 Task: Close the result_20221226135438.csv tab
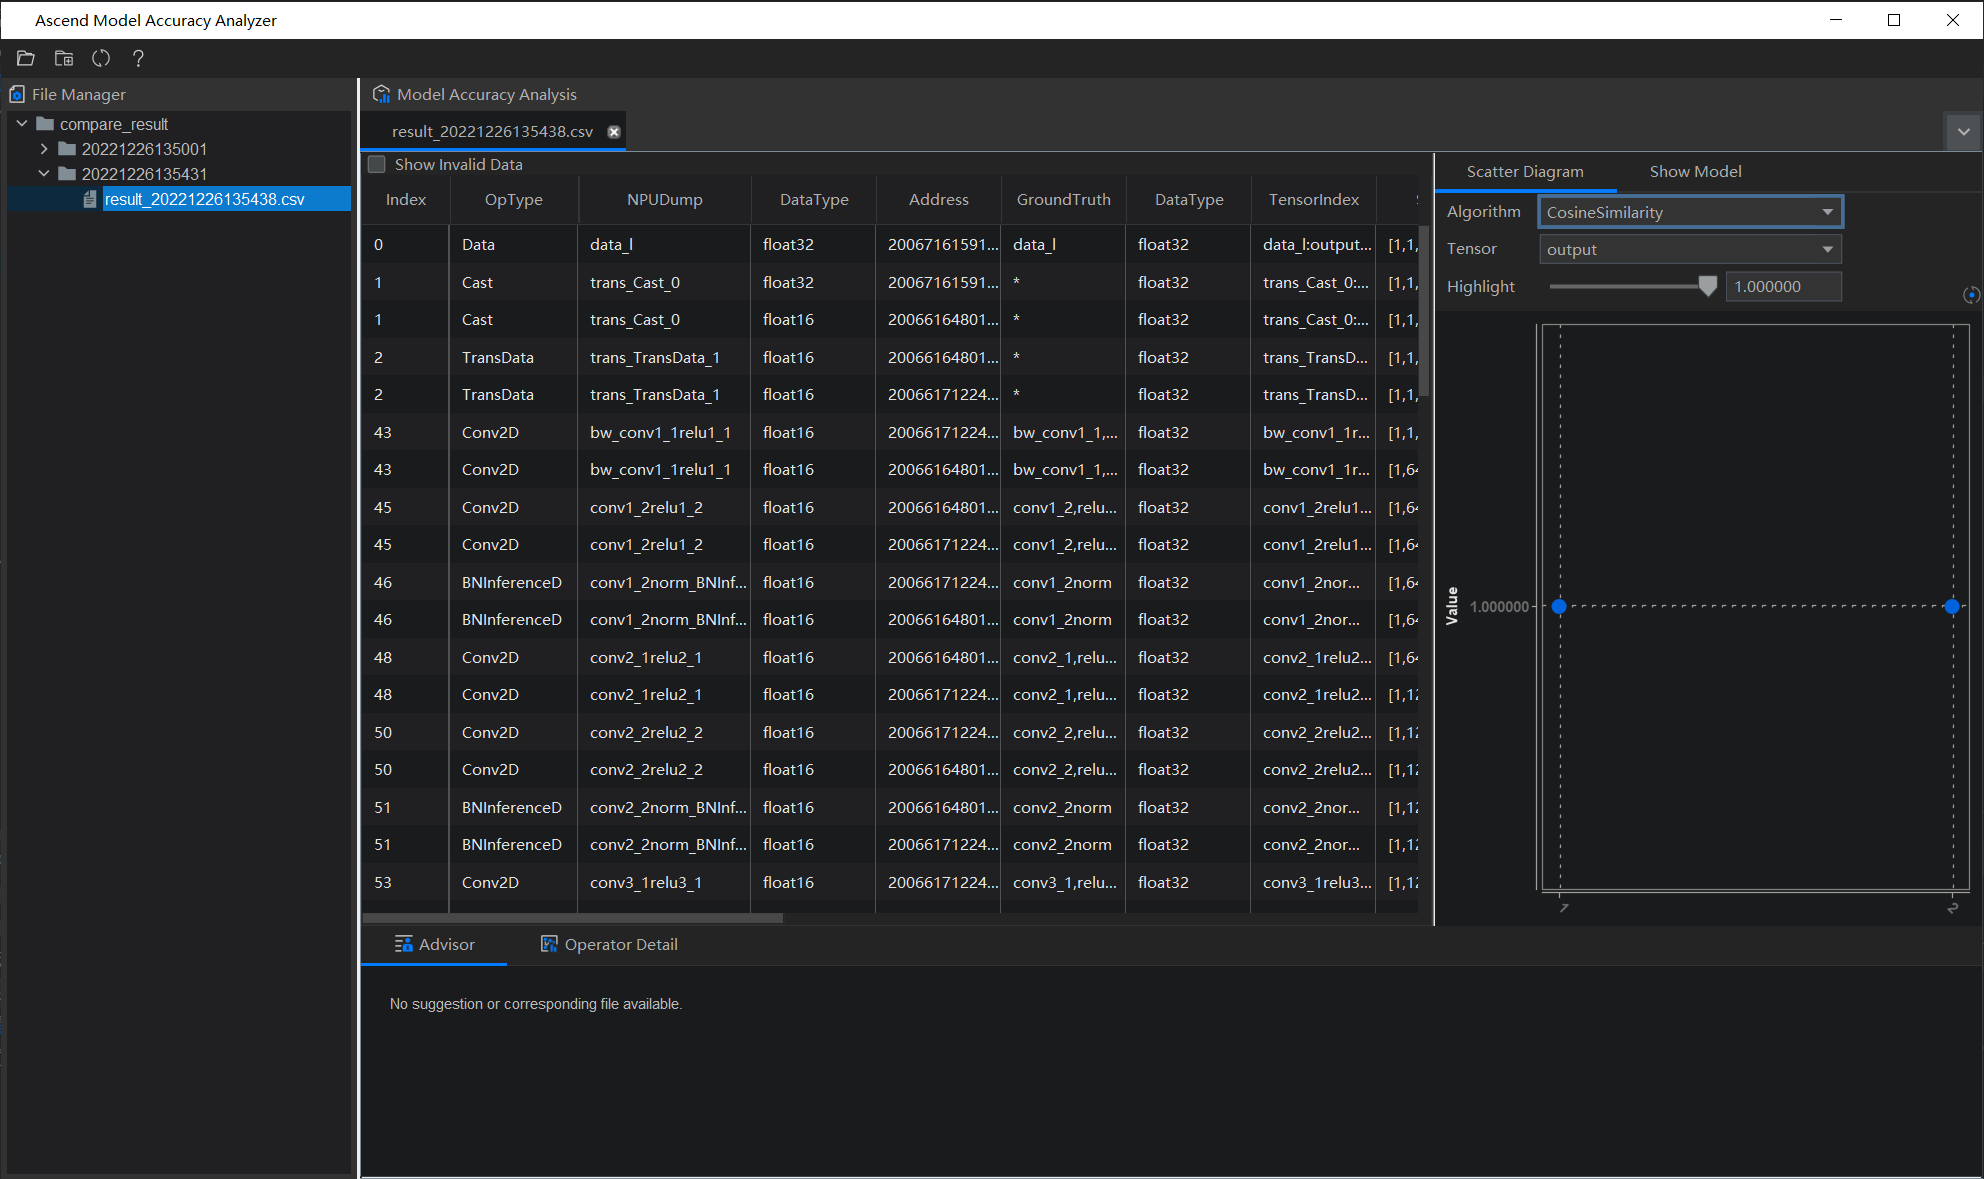[x=614, y=132]
